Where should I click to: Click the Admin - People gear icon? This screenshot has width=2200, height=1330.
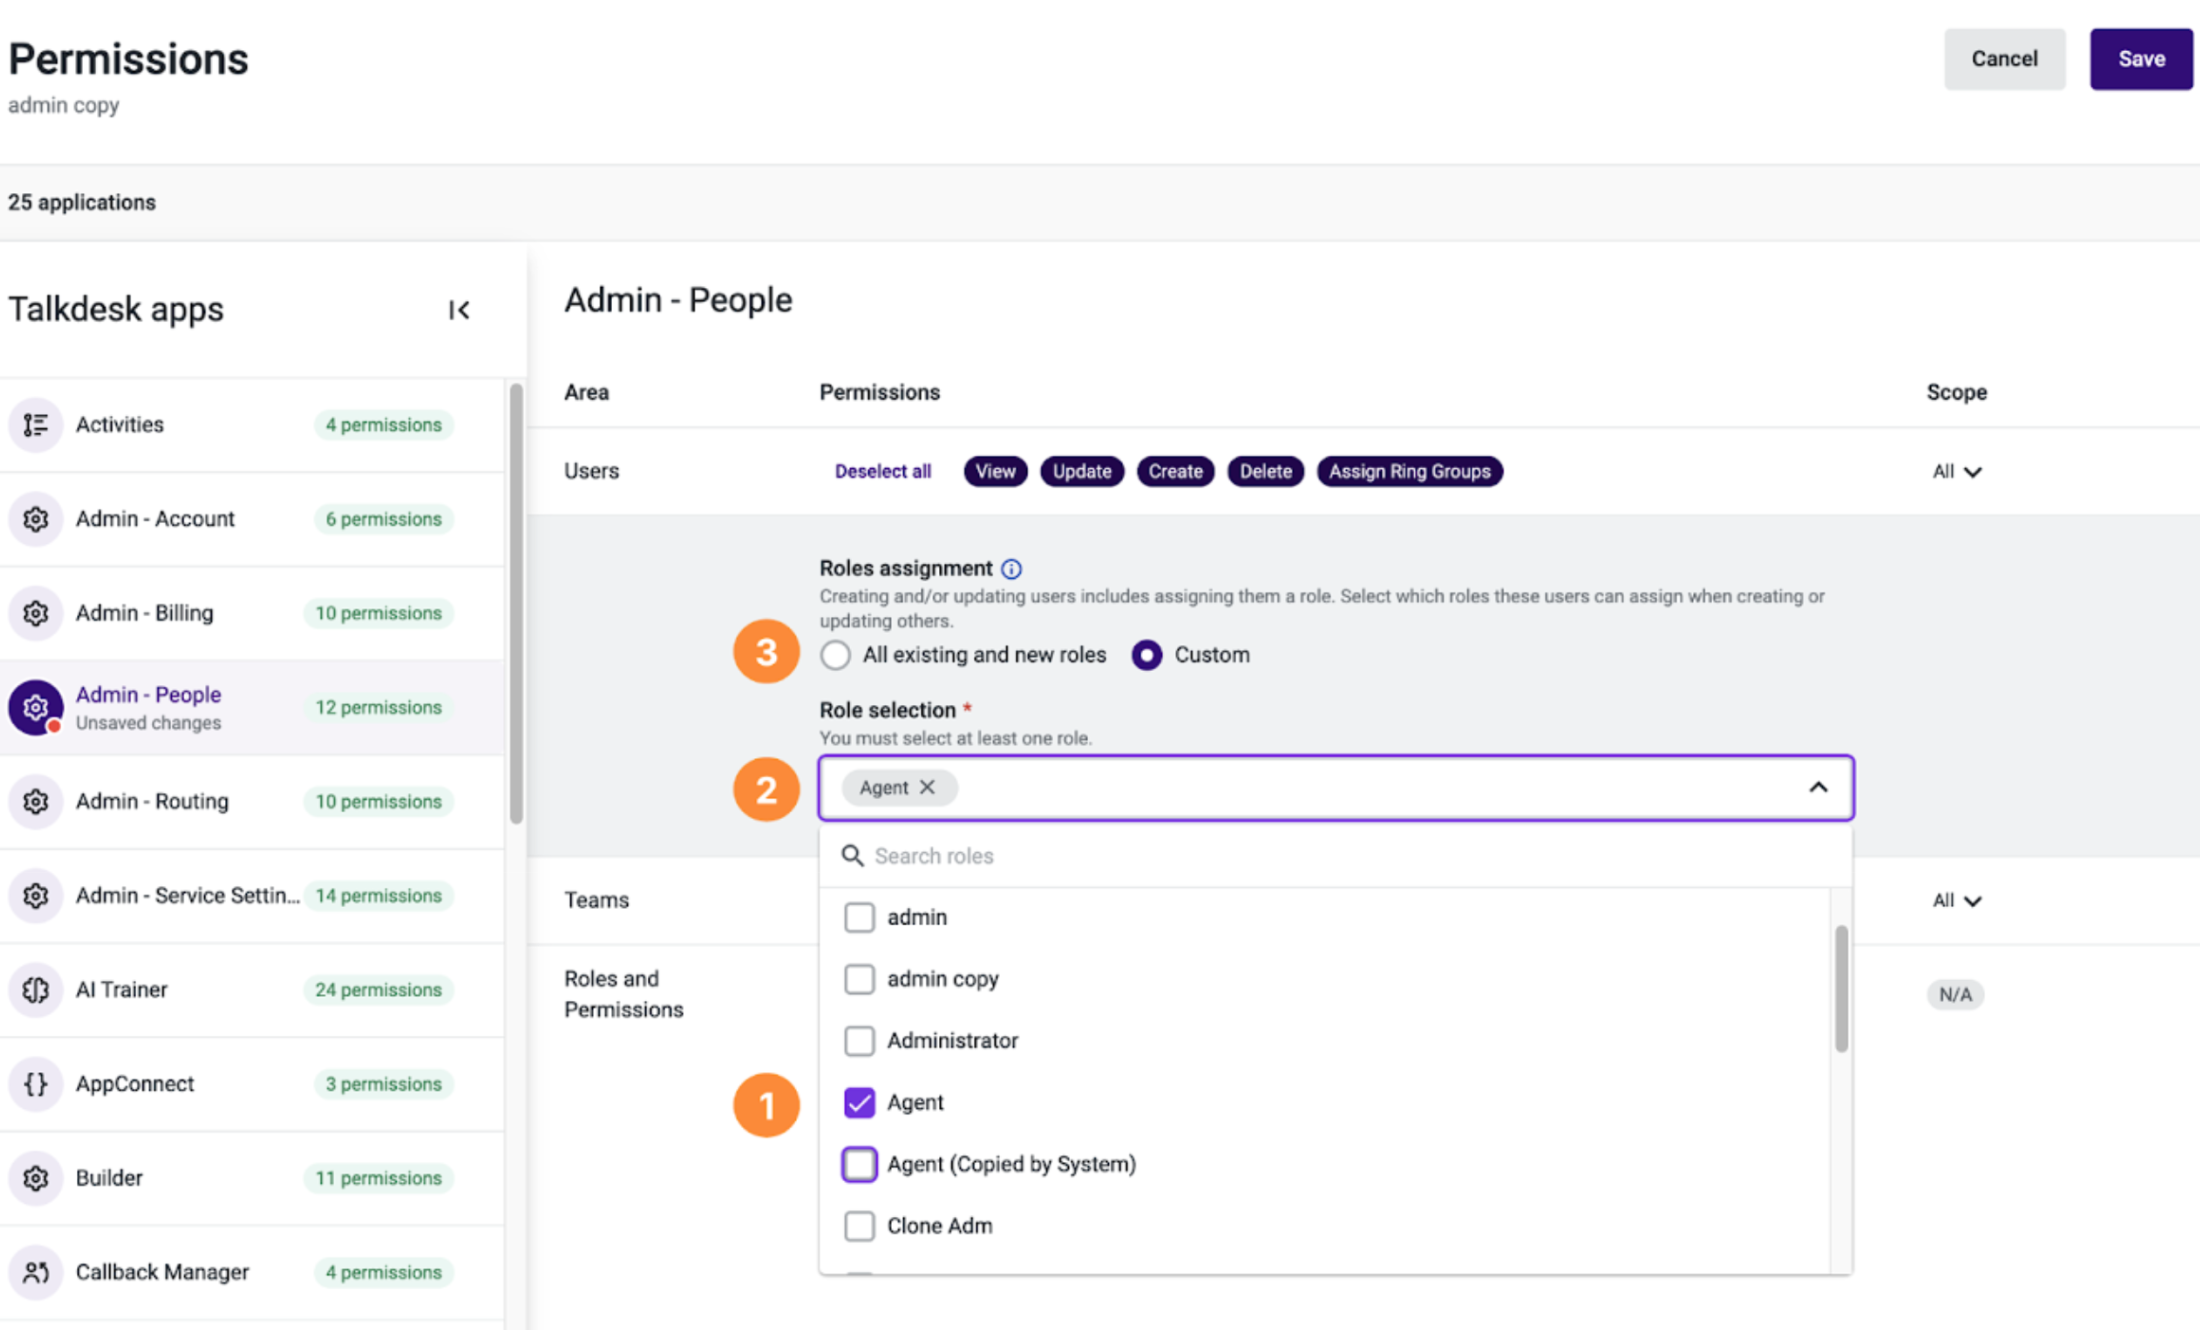pyautogui.click(x=36, y=707)
